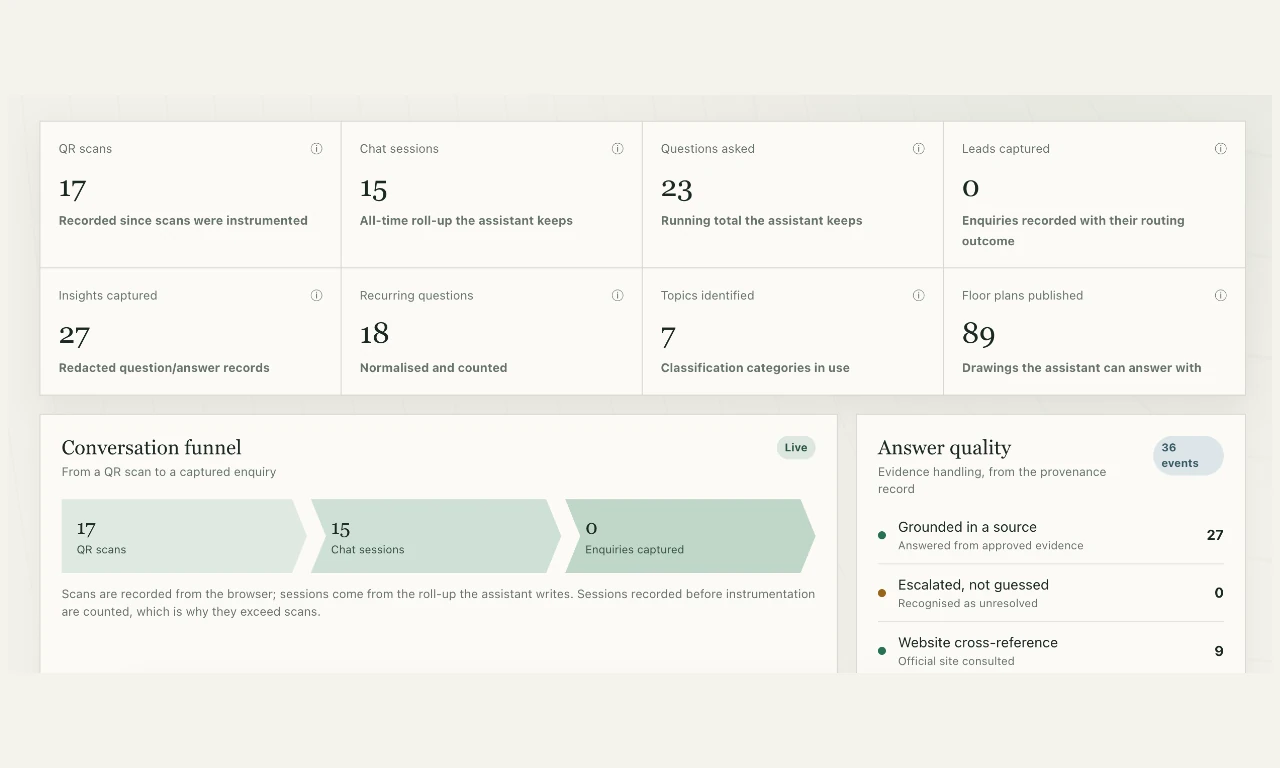
Task: Click the value 89 under Floor plans published
Action: click(978, 334)
